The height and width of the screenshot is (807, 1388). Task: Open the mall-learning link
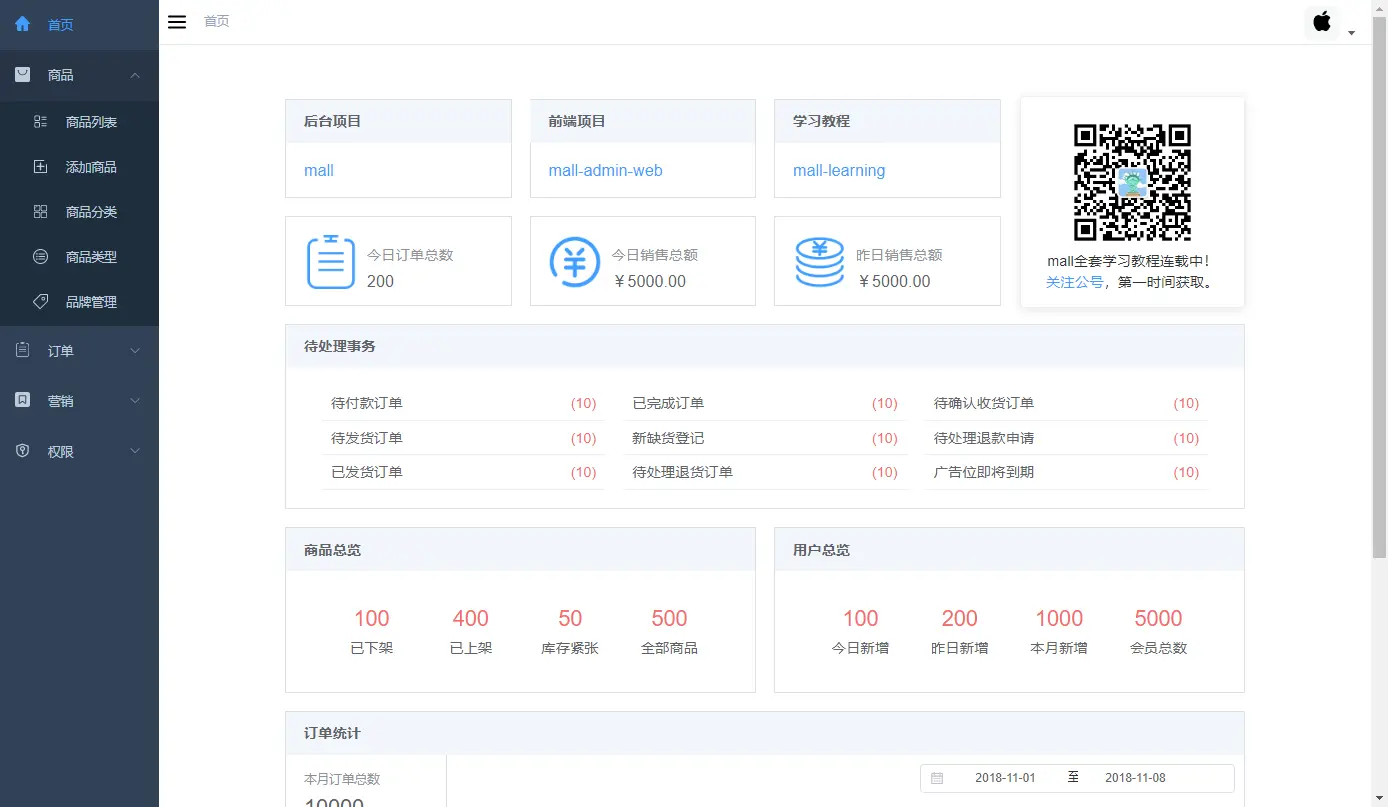tap(839, 171)
